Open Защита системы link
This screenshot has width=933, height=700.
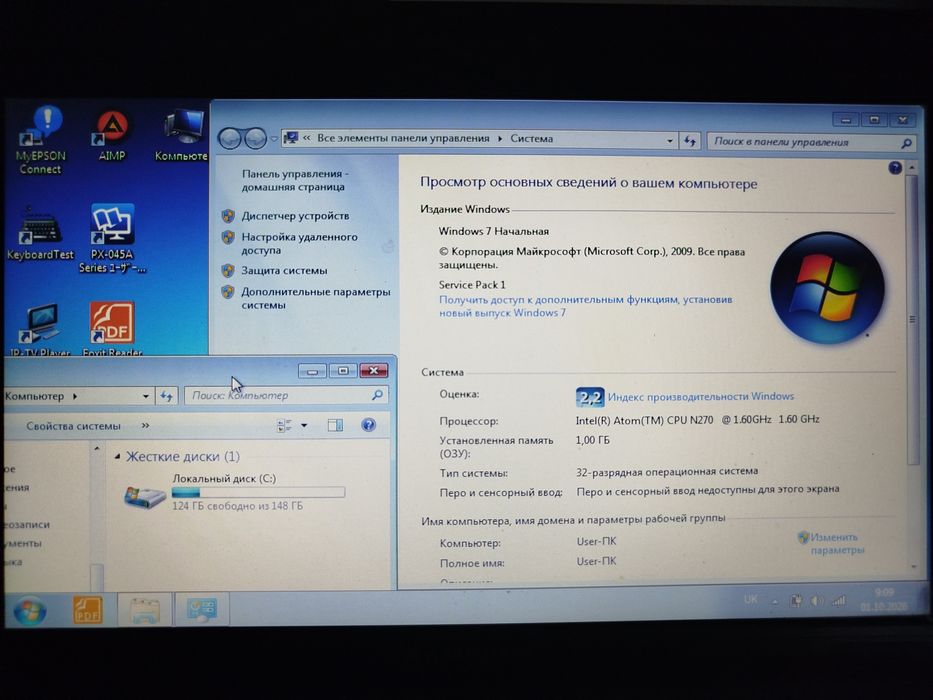pyautogui.click(x=284, y=270)
